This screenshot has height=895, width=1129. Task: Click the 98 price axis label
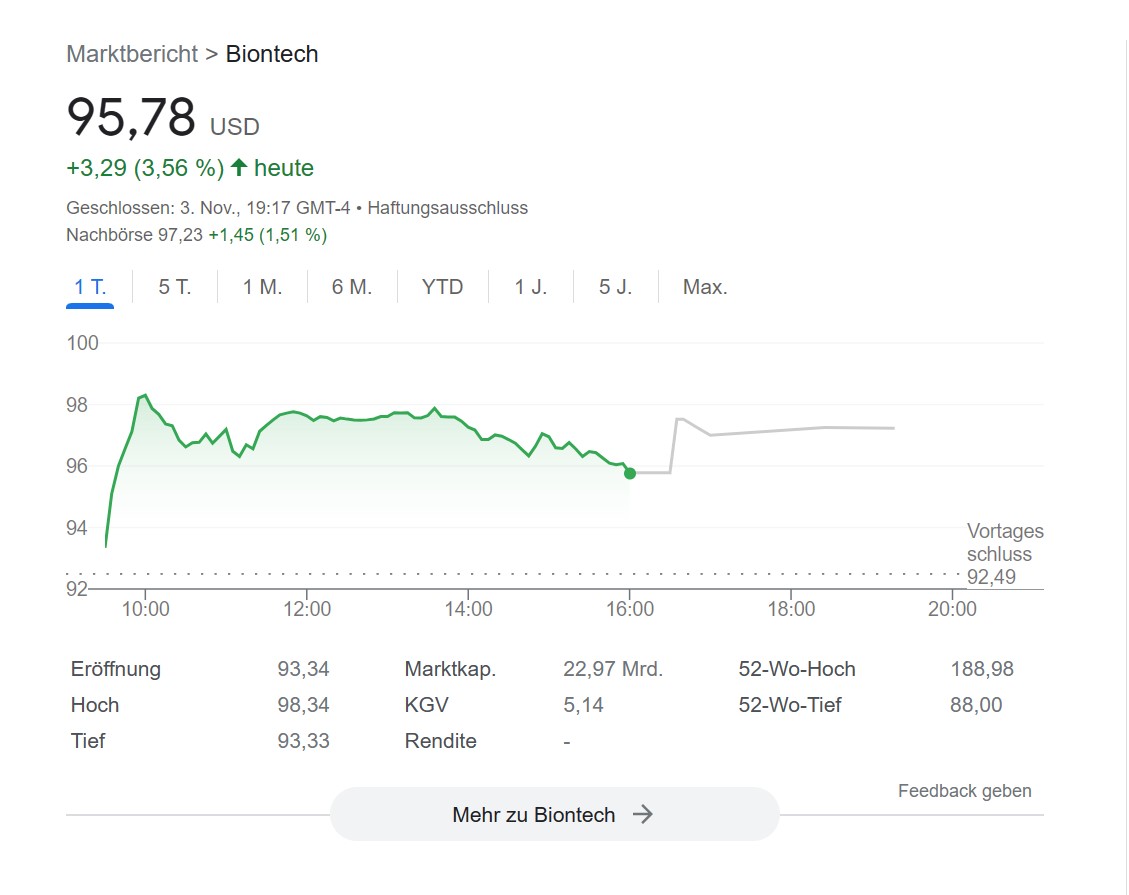coord(77,405)
